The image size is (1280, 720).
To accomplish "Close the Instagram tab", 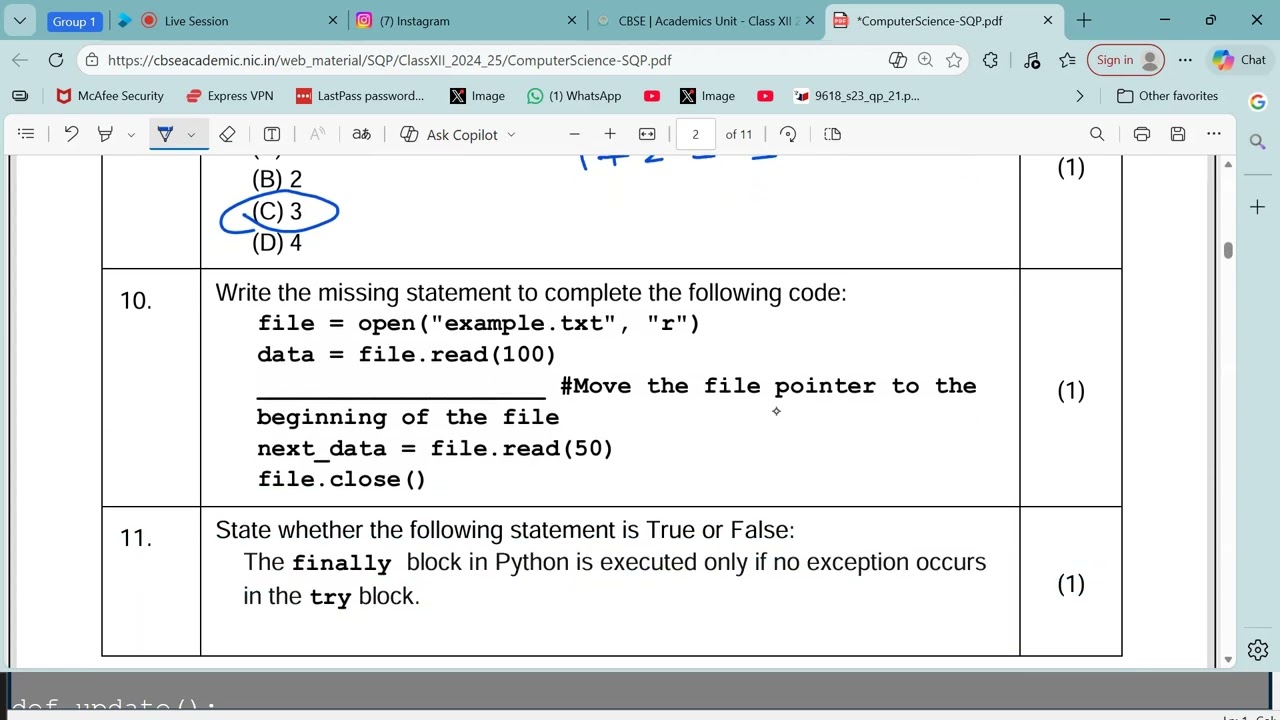I will [572, 20].
